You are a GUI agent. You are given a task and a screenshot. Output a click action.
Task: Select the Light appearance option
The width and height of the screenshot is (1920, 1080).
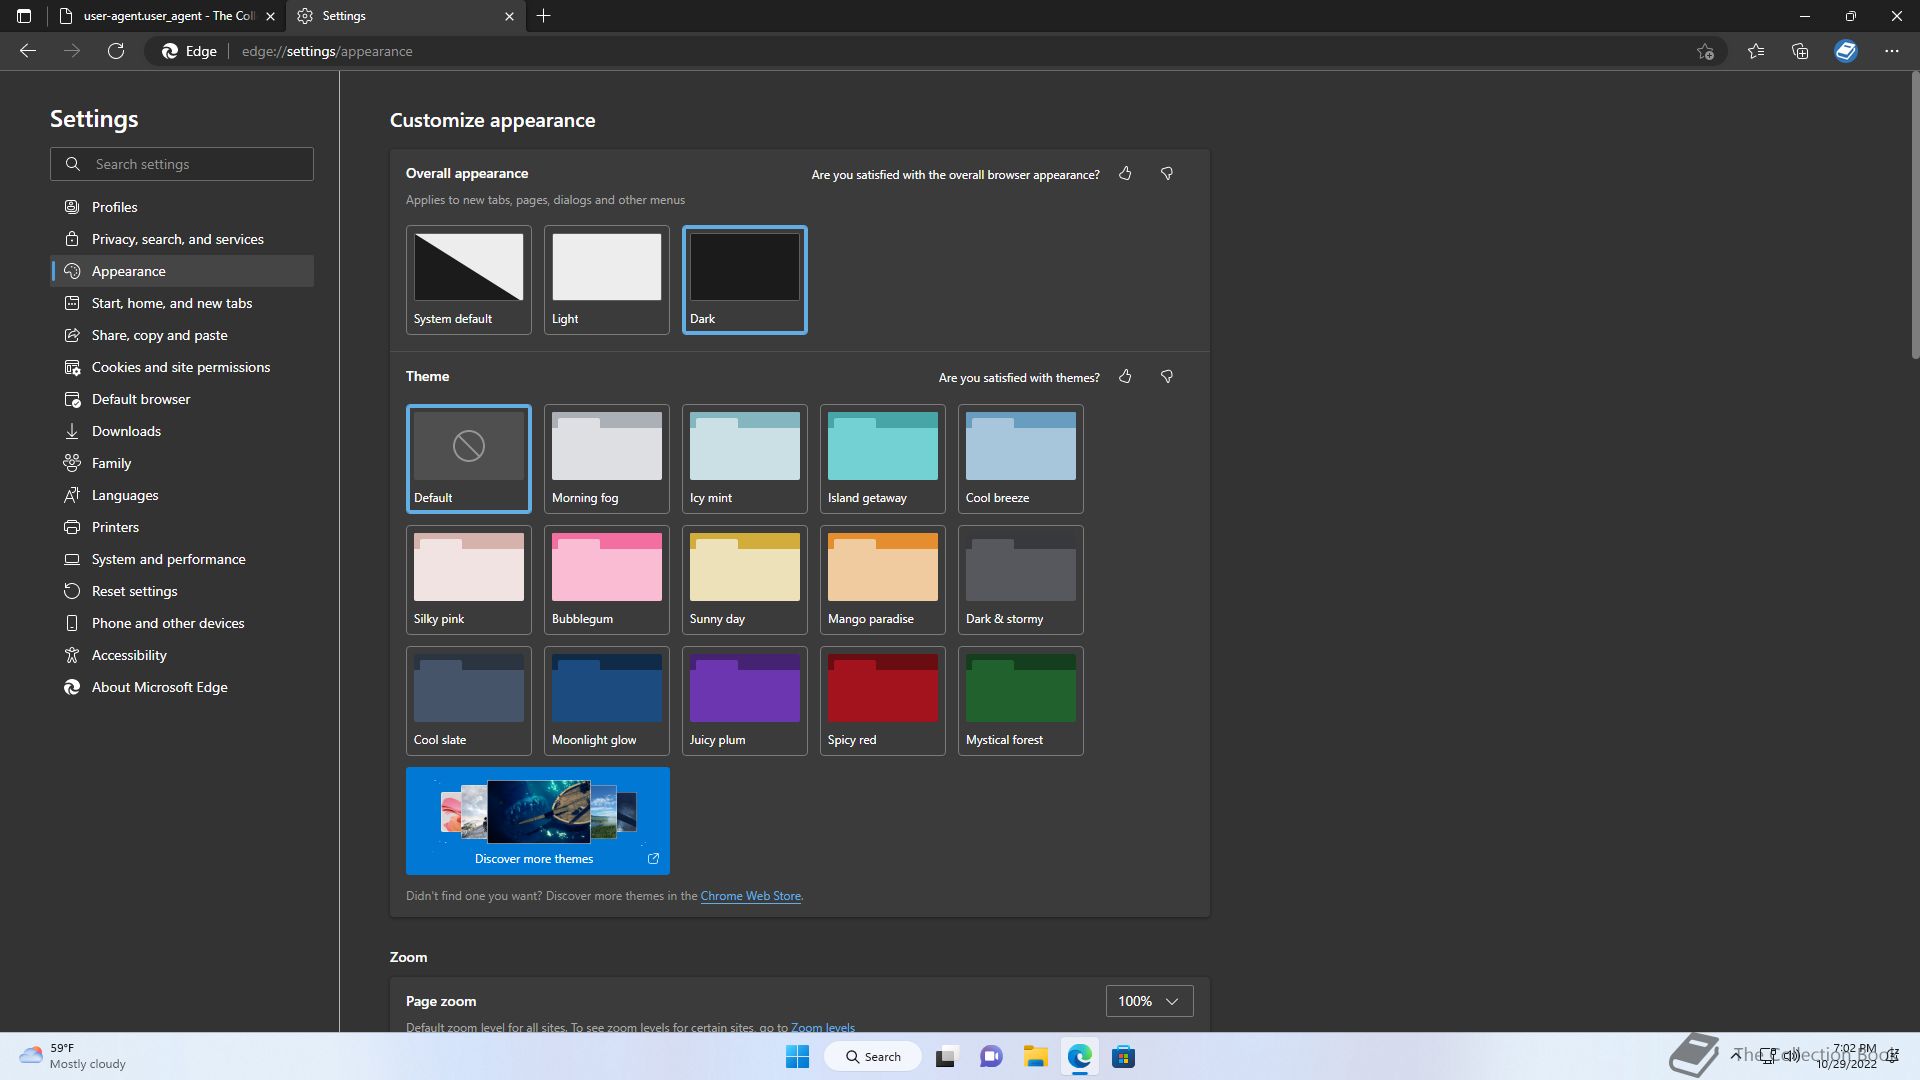click(x=606, y=279)
